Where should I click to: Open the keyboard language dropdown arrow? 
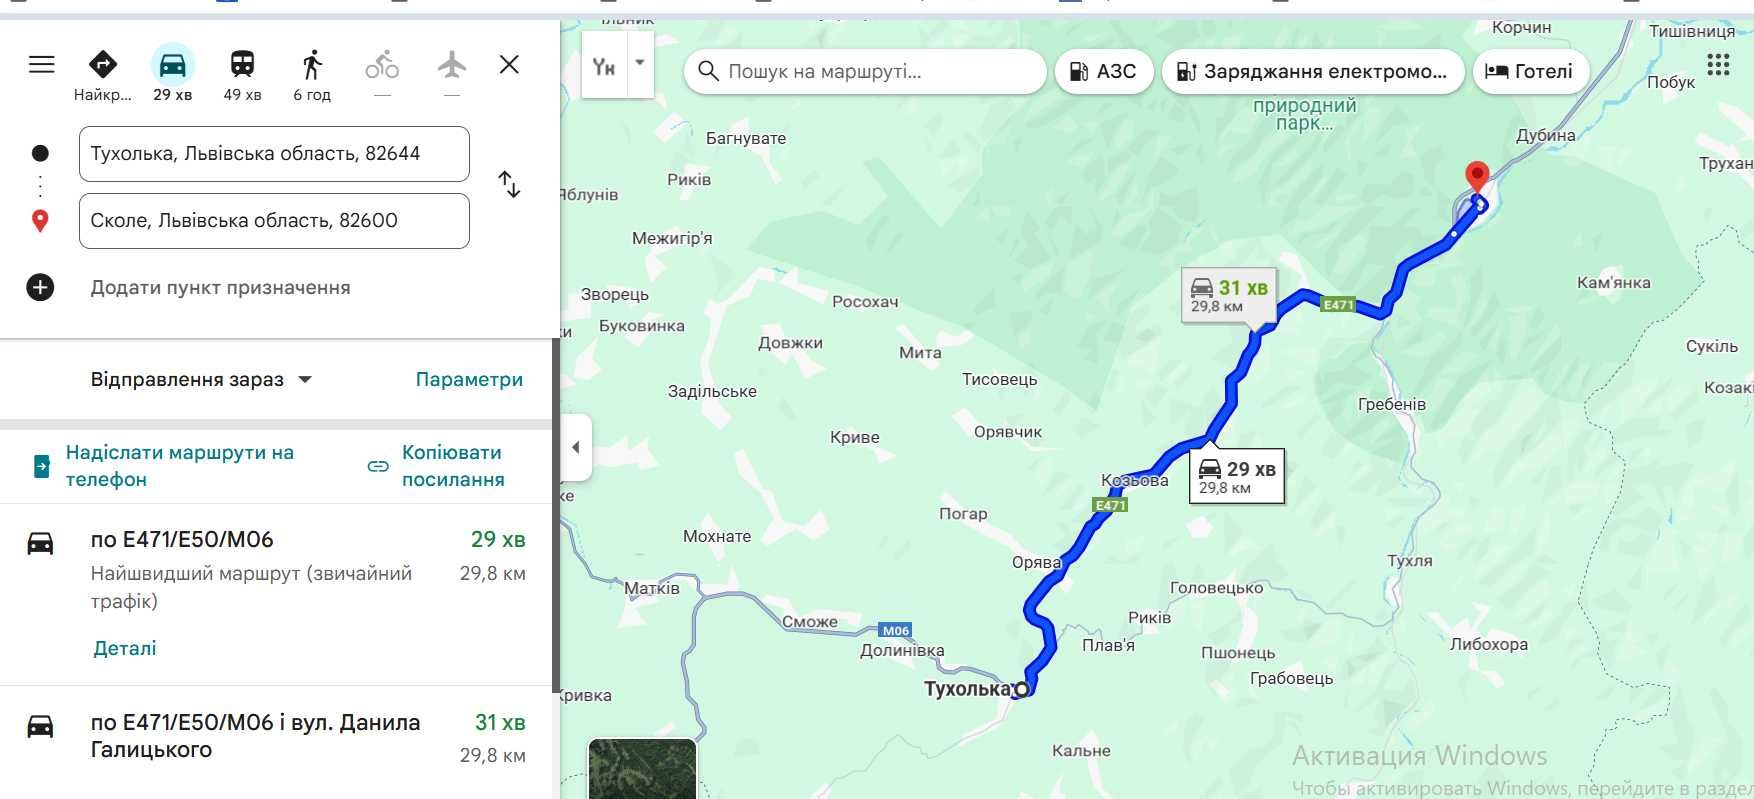point(640,63)
